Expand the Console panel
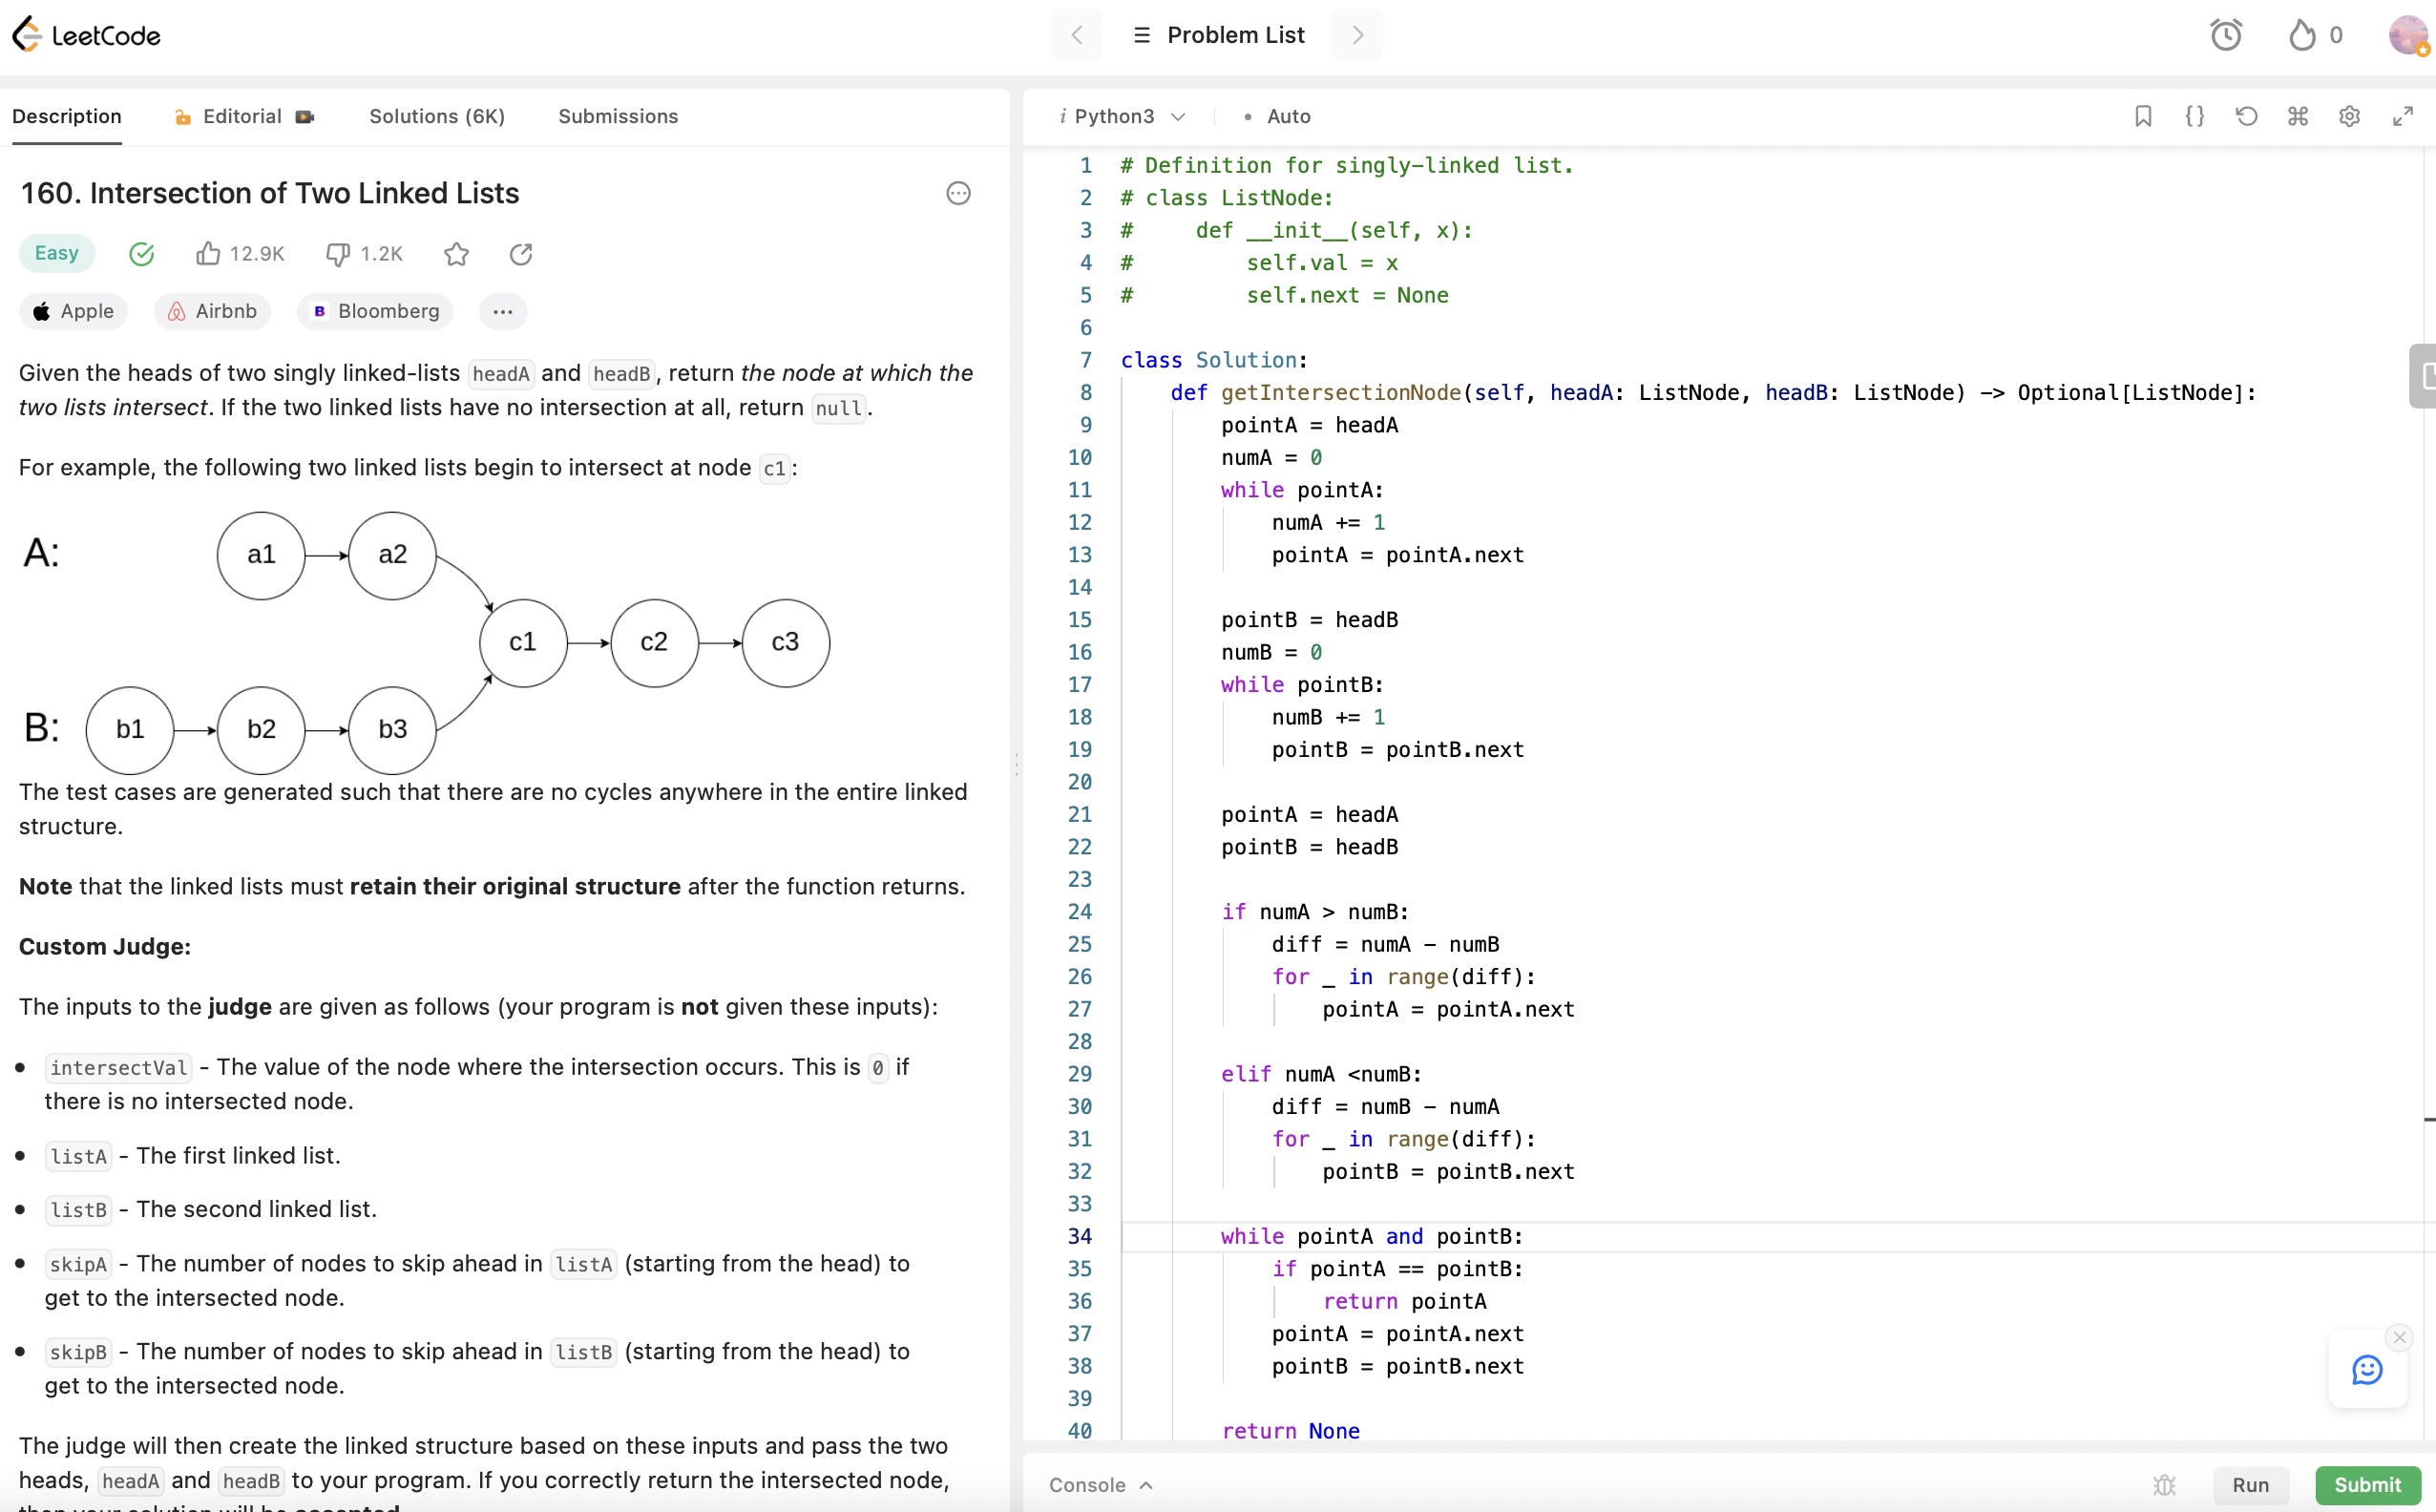 click(1100, 1485)
